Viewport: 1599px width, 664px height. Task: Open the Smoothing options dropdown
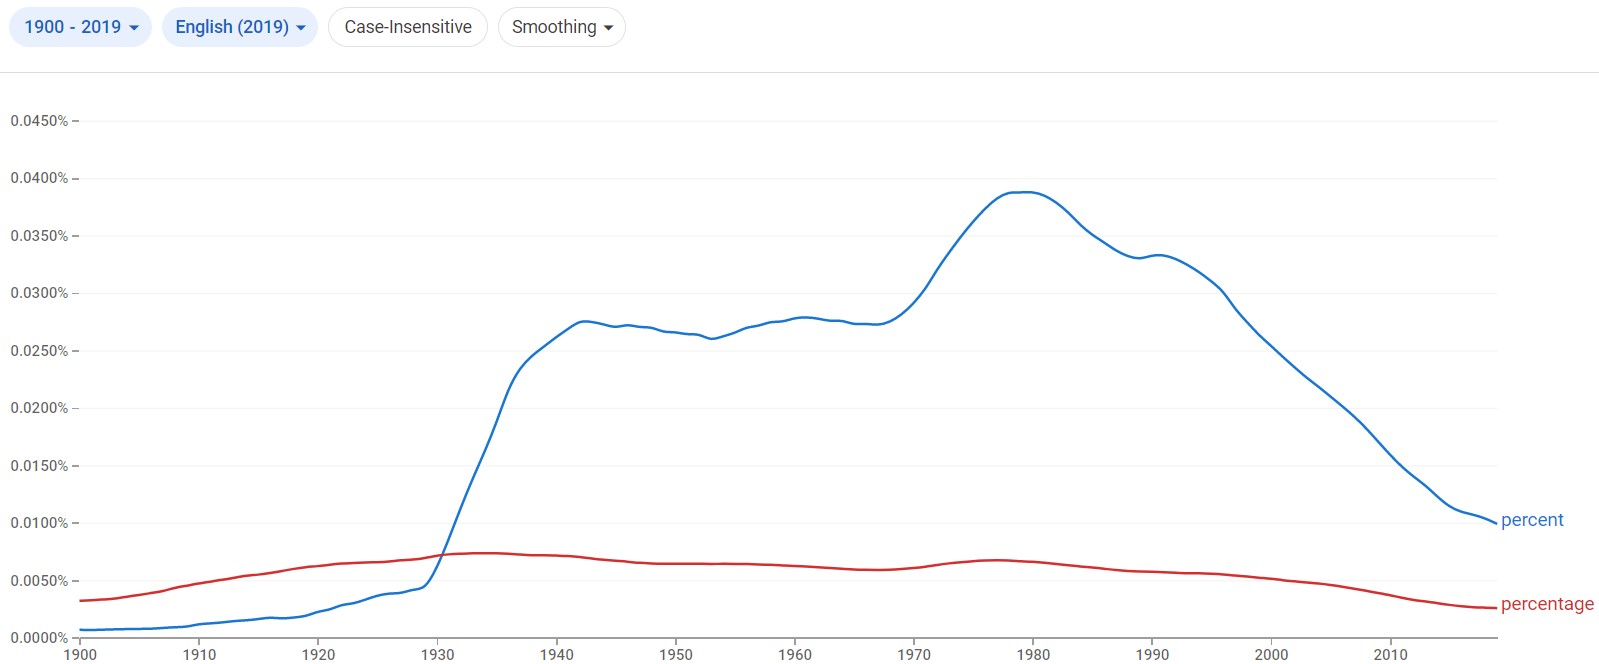(561, 27)
